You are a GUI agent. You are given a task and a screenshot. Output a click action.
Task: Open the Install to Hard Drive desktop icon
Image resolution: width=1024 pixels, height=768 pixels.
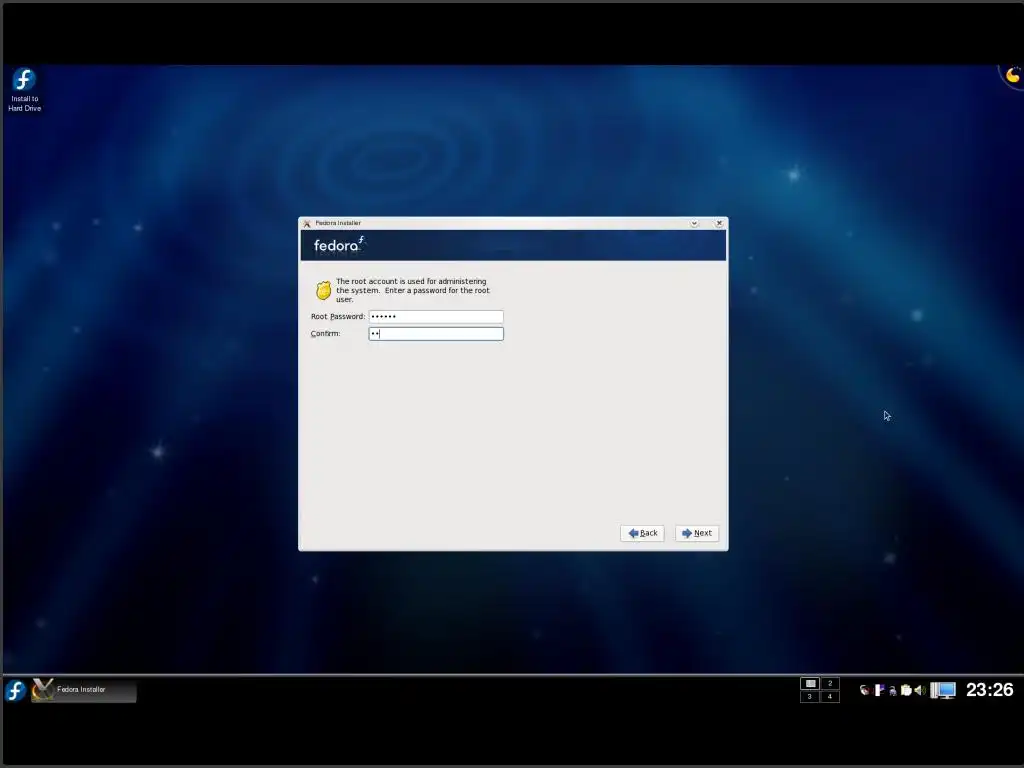[x=24, y=90]
